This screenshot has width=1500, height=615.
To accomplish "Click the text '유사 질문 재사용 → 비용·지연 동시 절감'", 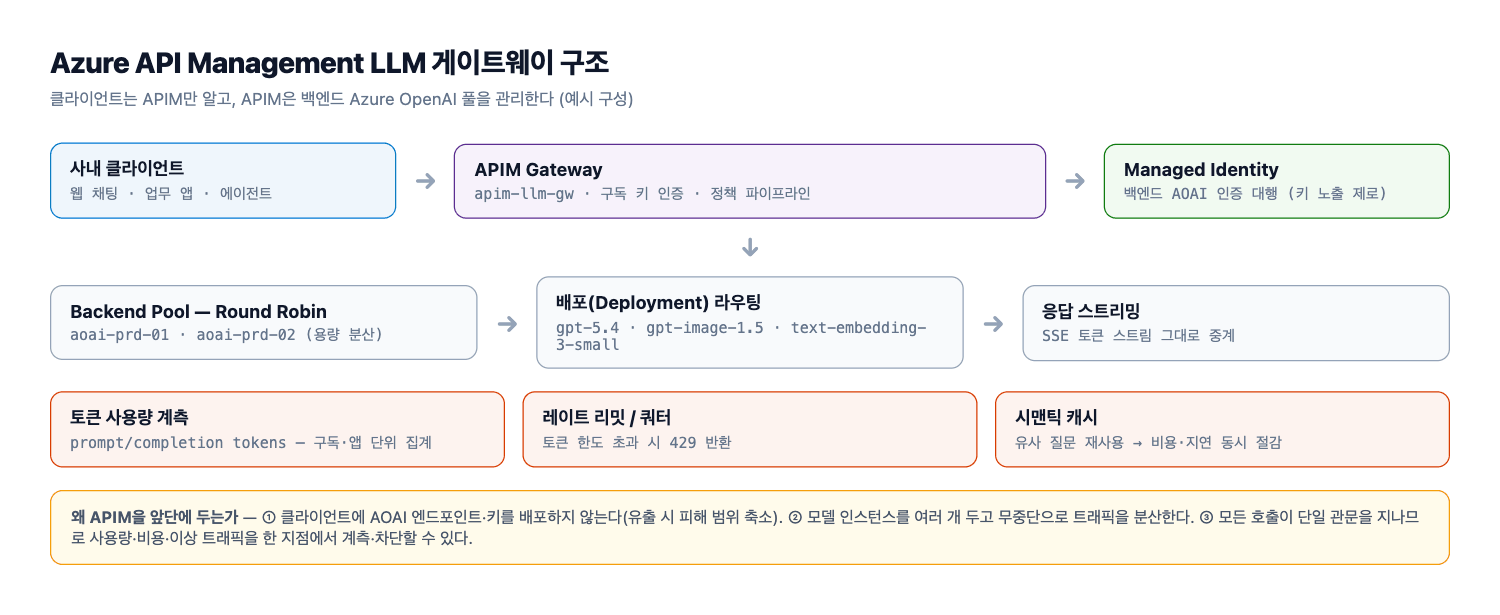I will (x=1148, y=442).
